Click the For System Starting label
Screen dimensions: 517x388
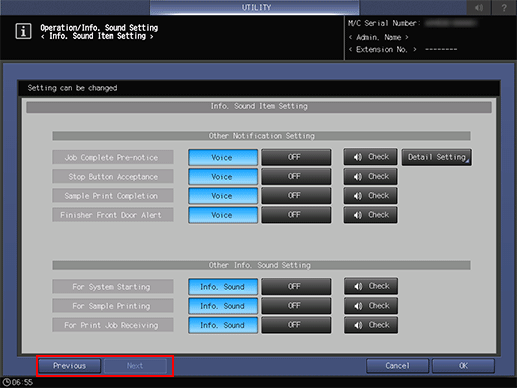coord(113,287)
